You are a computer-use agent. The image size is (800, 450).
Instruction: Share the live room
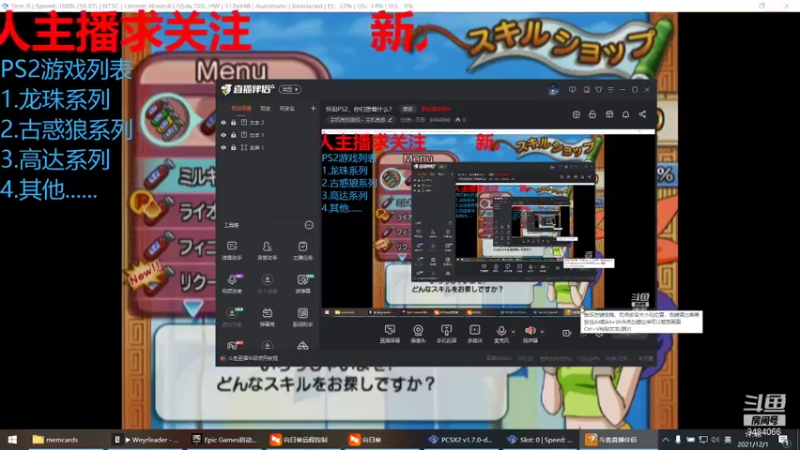point(642,114)
